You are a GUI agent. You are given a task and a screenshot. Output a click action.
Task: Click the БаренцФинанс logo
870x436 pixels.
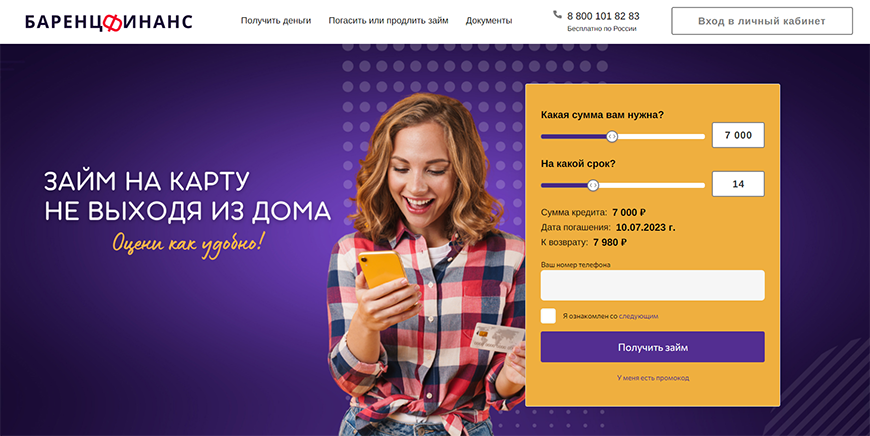pos(109,22)
